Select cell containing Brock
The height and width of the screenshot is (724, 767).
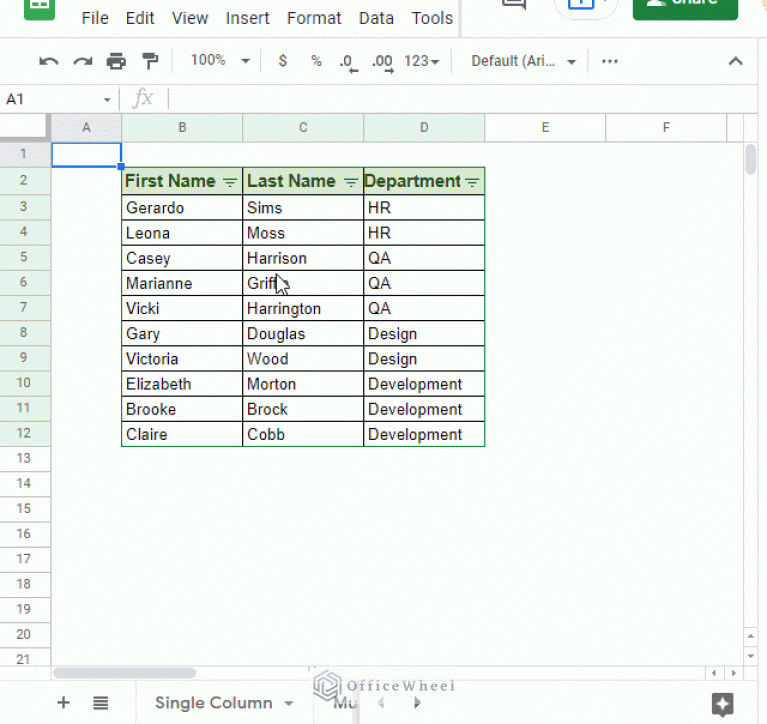point(303,409)
